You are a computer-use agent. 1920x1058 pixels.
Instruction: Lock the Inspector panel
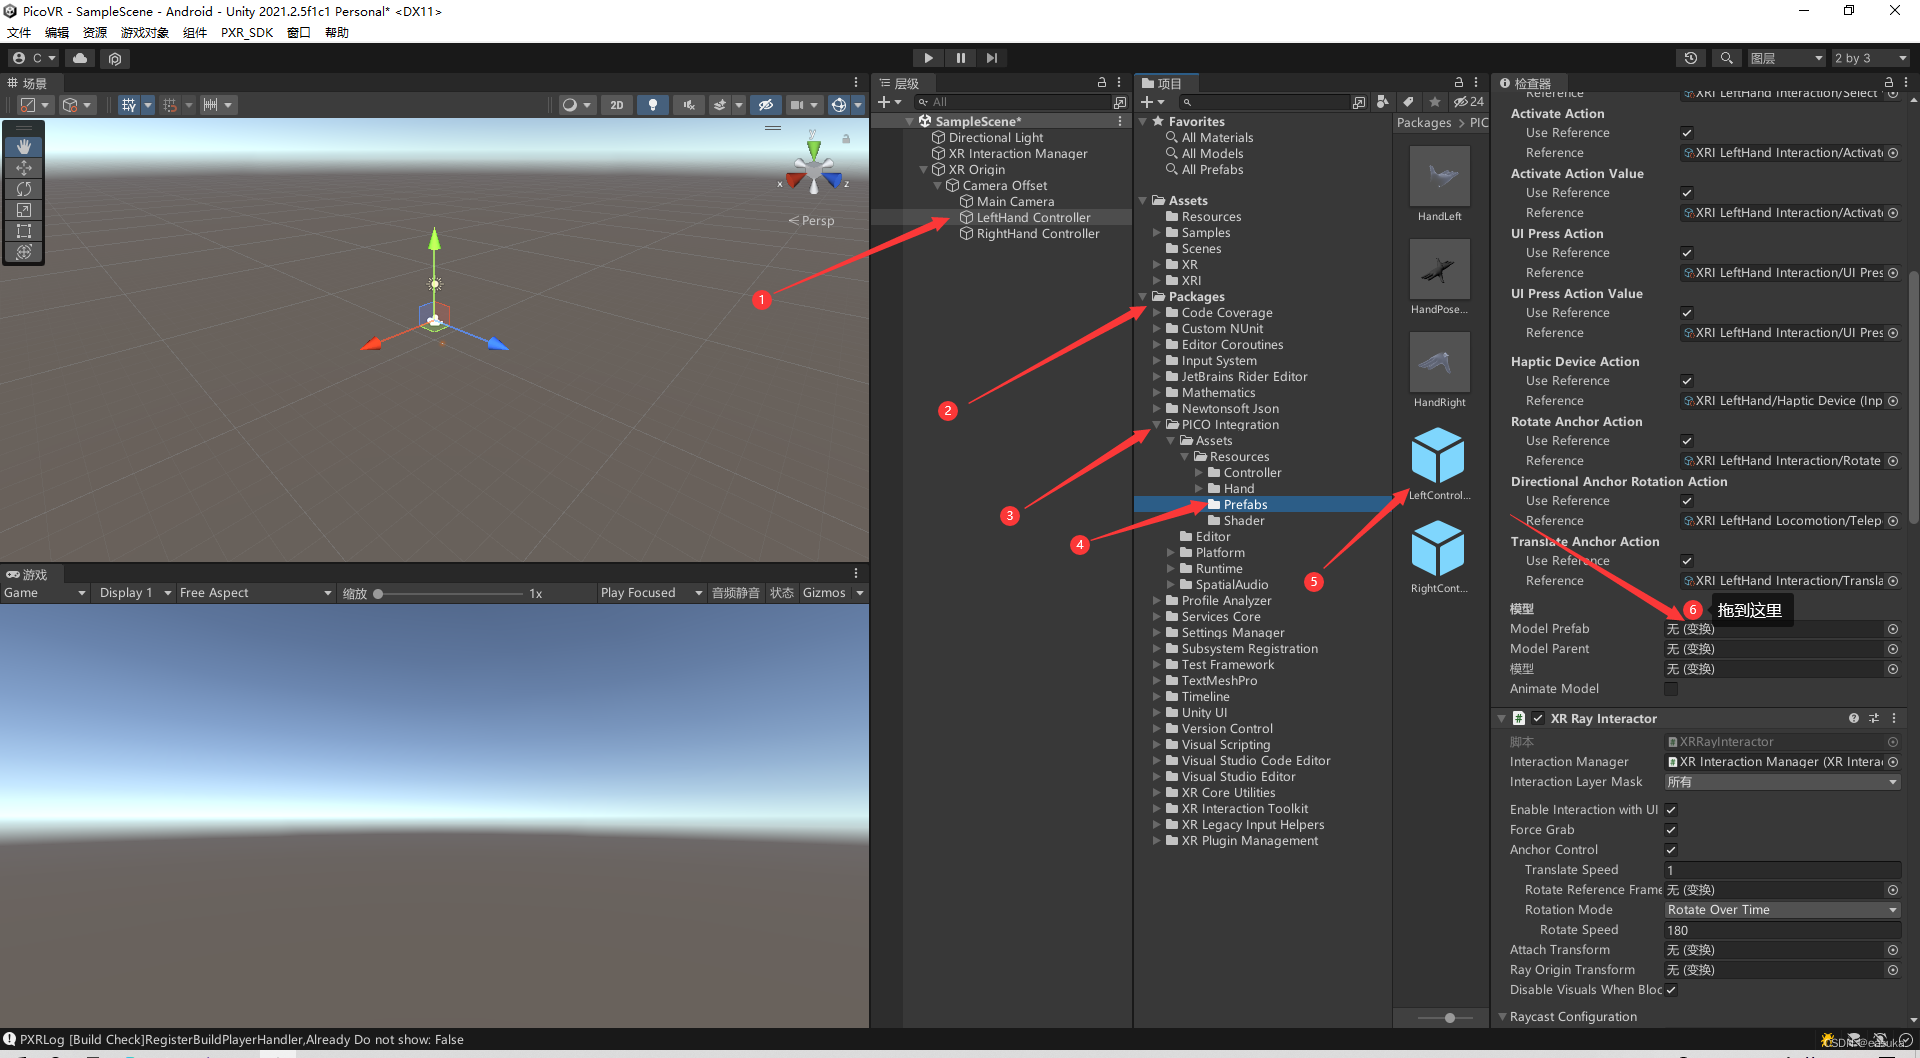(x=1889, y=83)
